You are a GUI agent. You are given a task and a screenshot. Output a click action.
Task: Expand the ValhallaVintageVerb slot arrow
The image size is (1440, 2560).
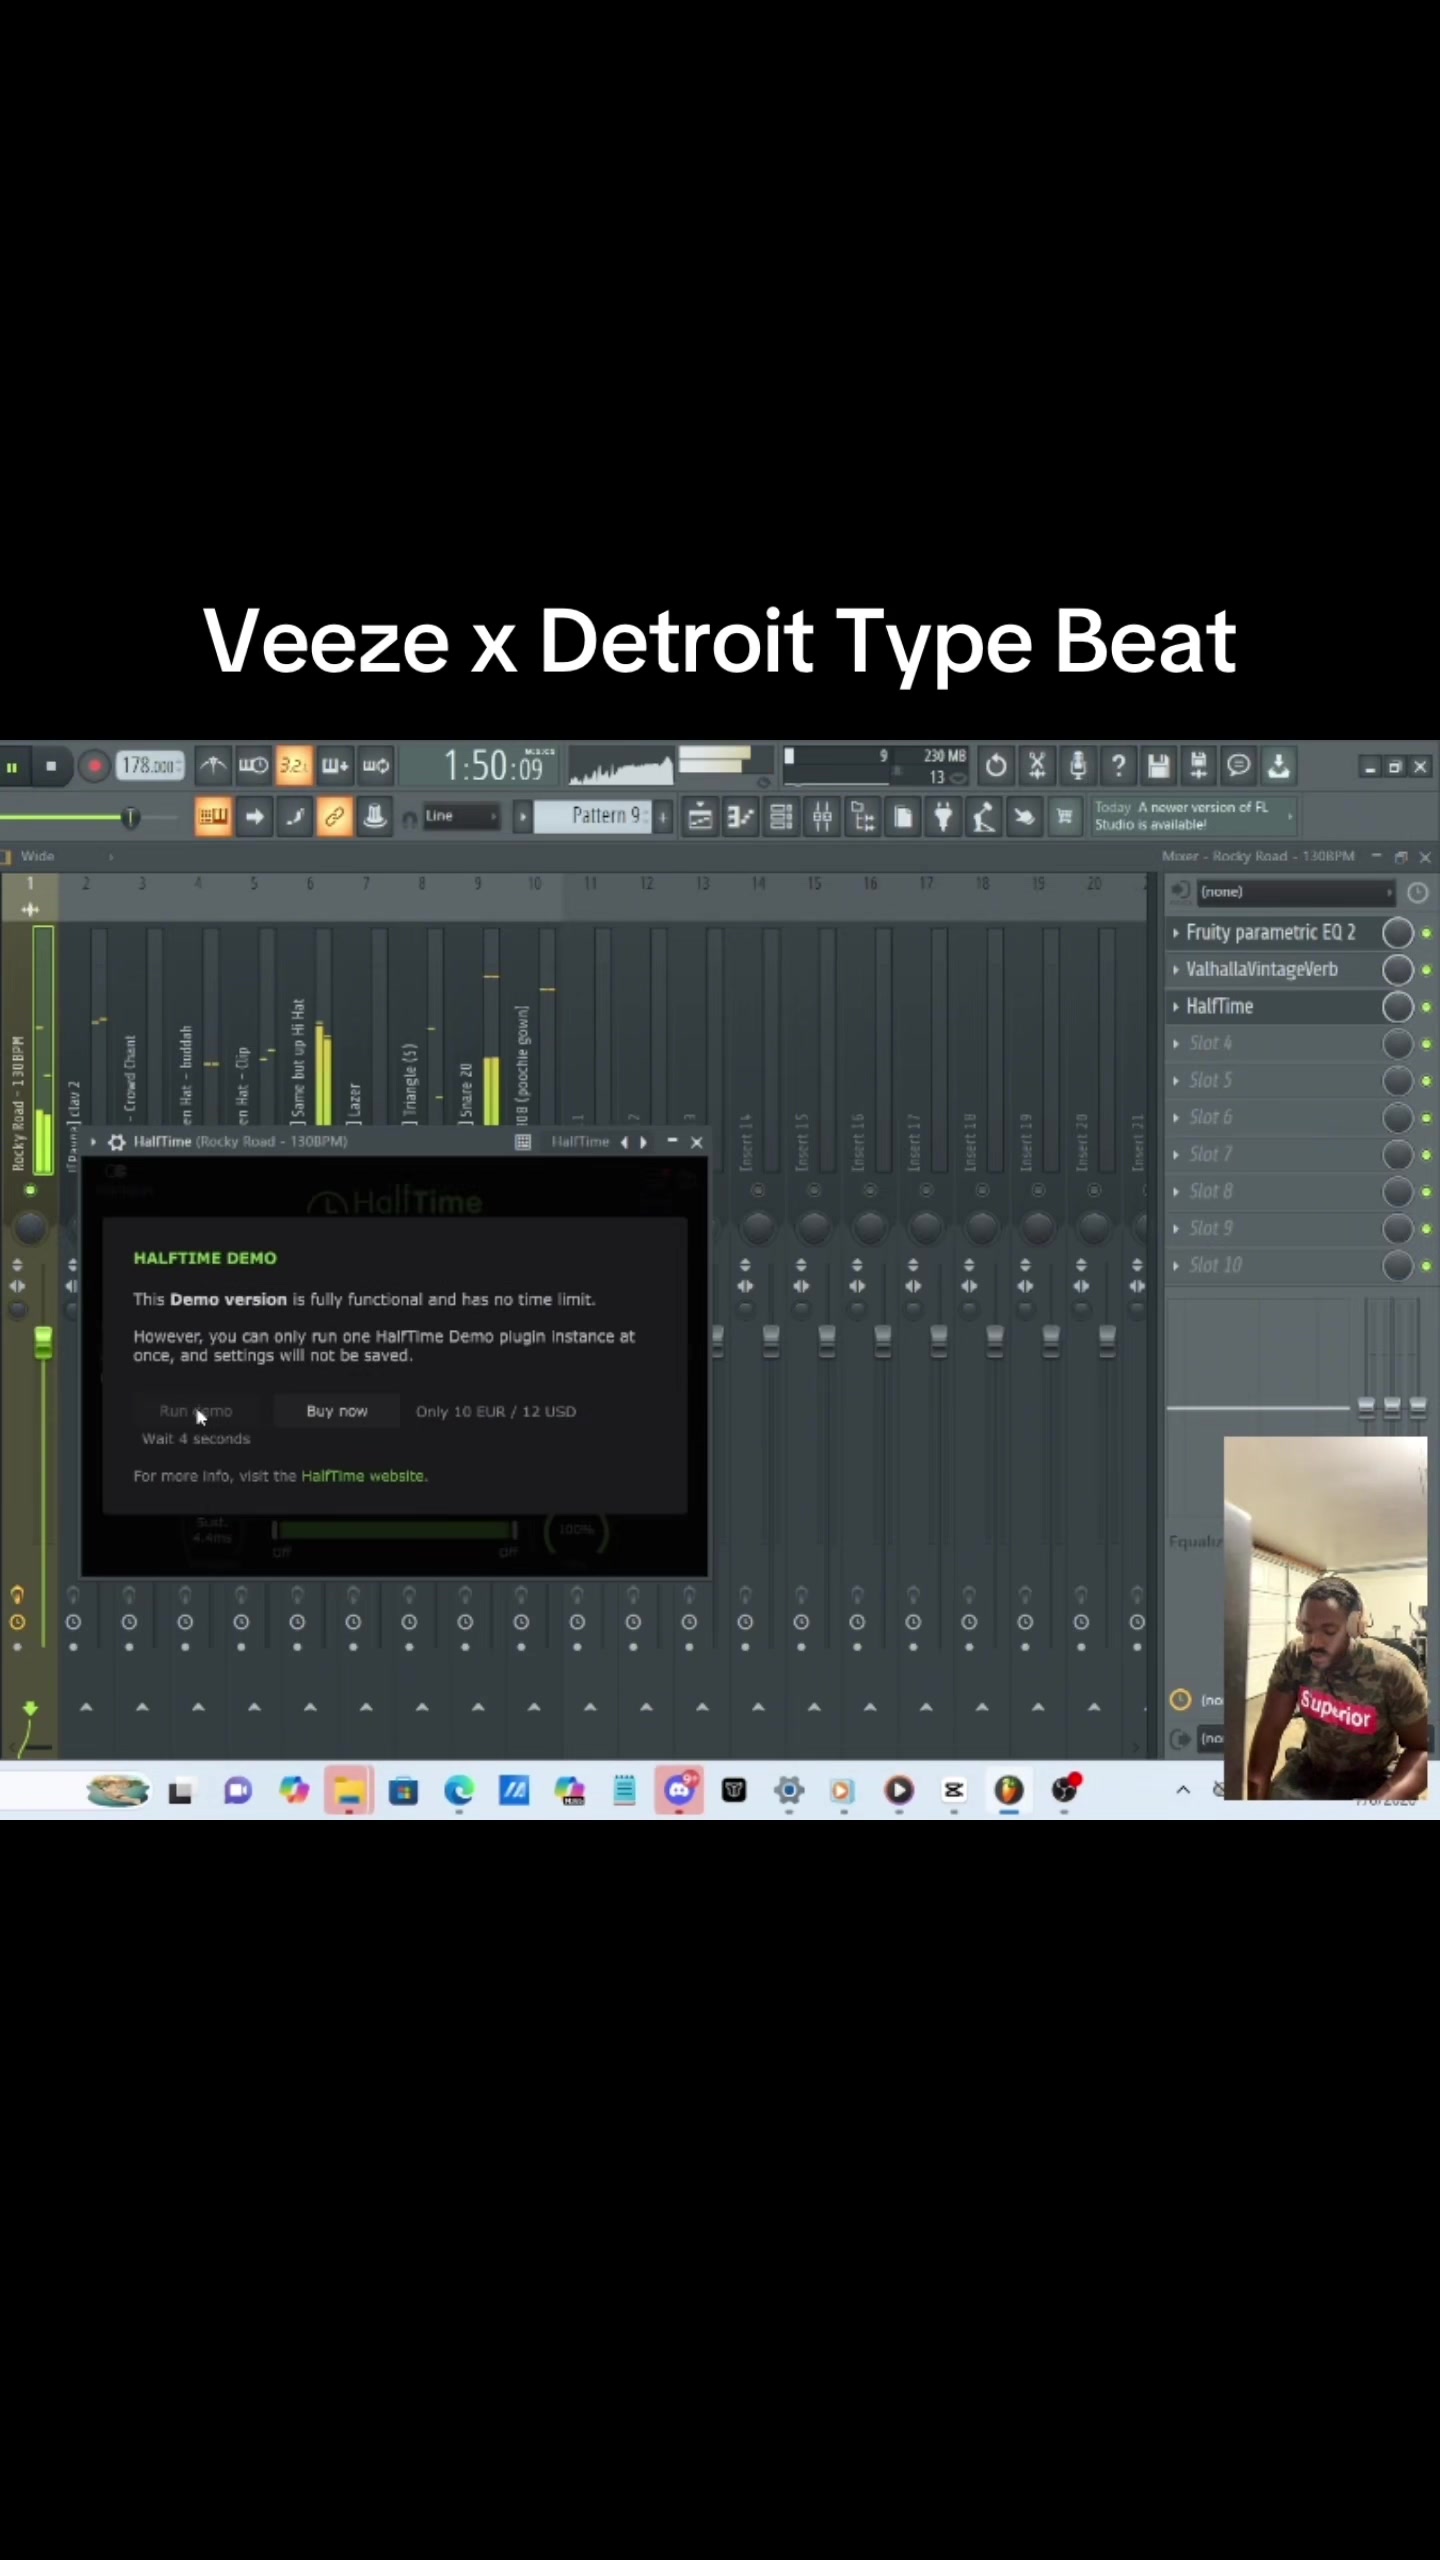point(1176,970)
